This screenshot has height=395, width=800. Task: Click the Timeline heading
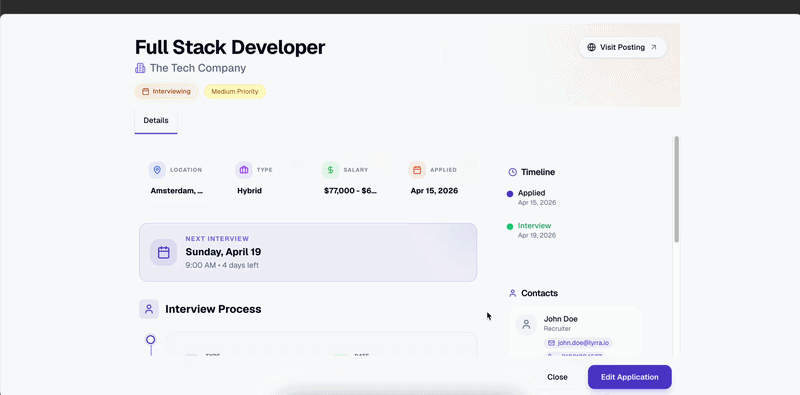538,172
